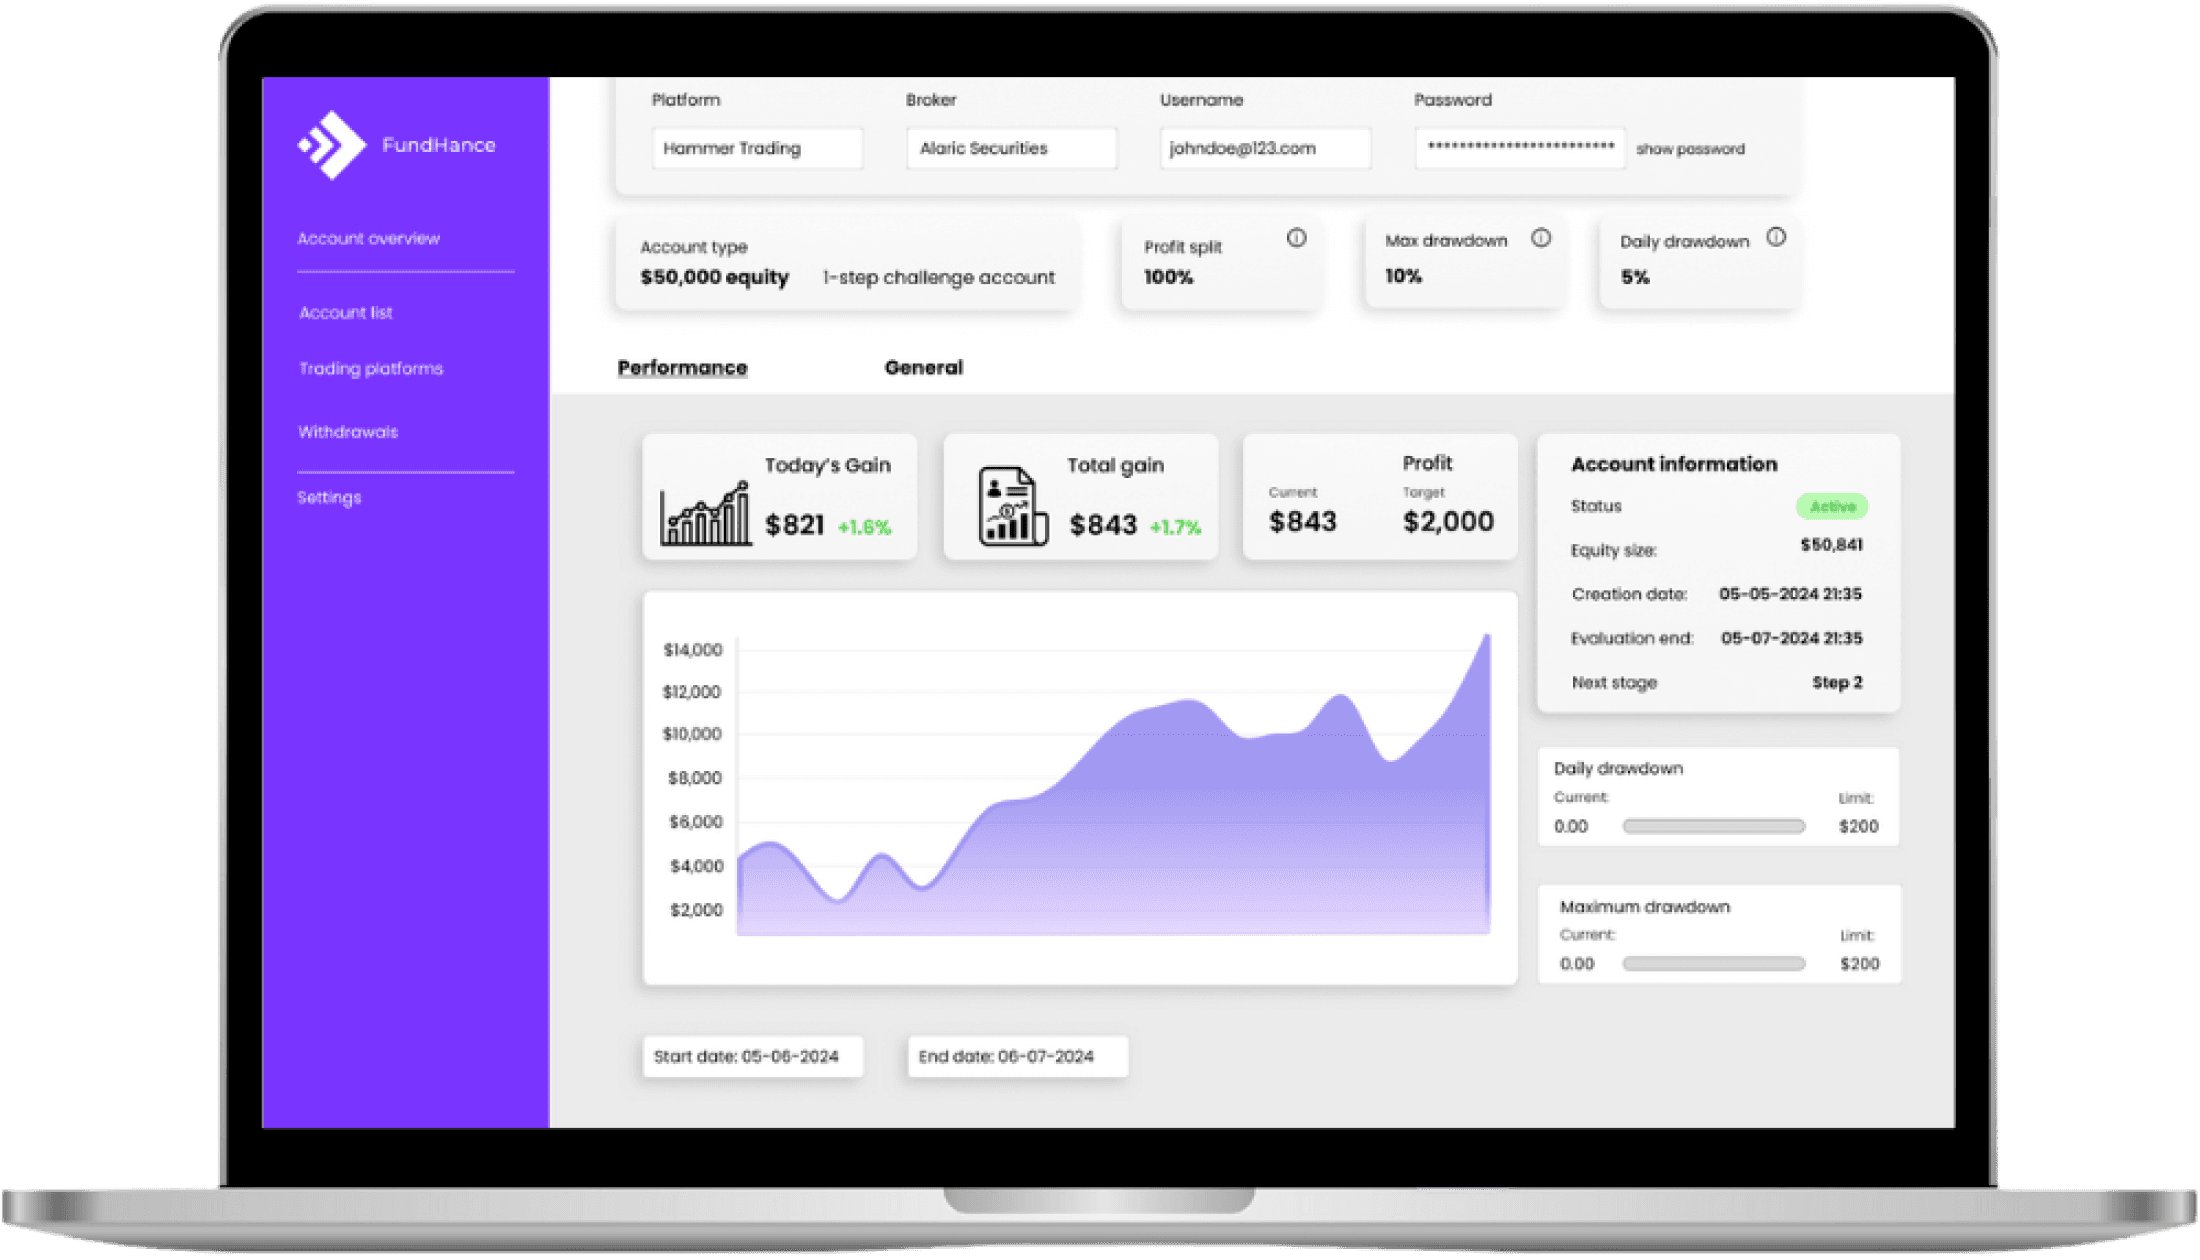Click the equity size $50,841 value
The height and width of the screenshot is (1260, 2200).
(x=1831, y=545)
